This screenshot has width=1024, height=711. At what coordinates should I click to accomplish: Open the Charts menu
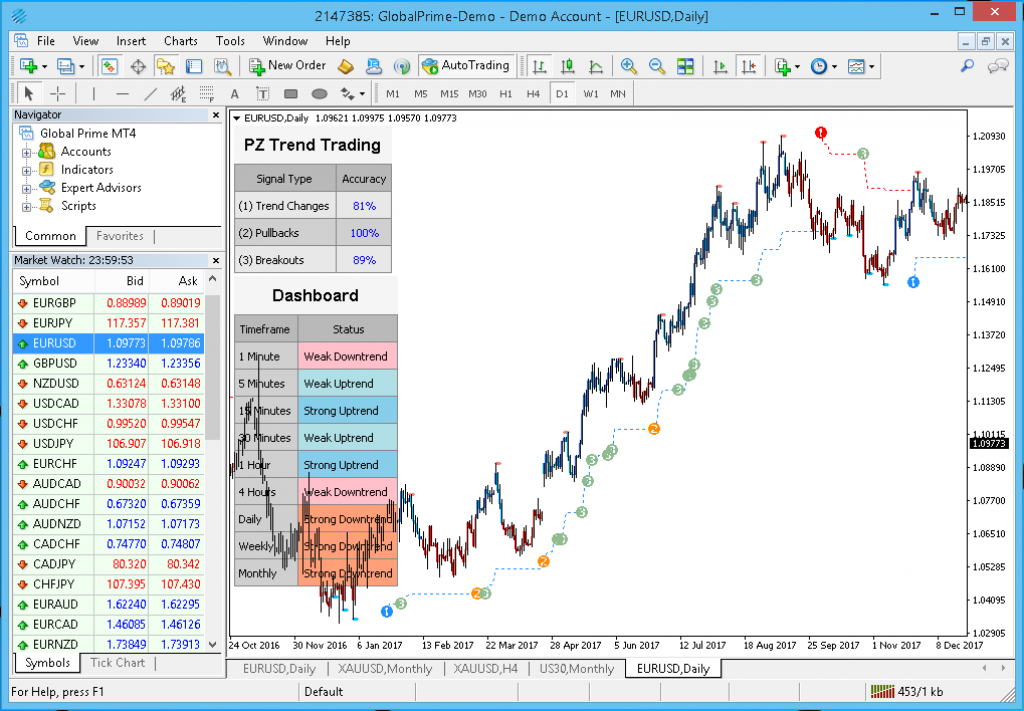[x=180, y=41]
